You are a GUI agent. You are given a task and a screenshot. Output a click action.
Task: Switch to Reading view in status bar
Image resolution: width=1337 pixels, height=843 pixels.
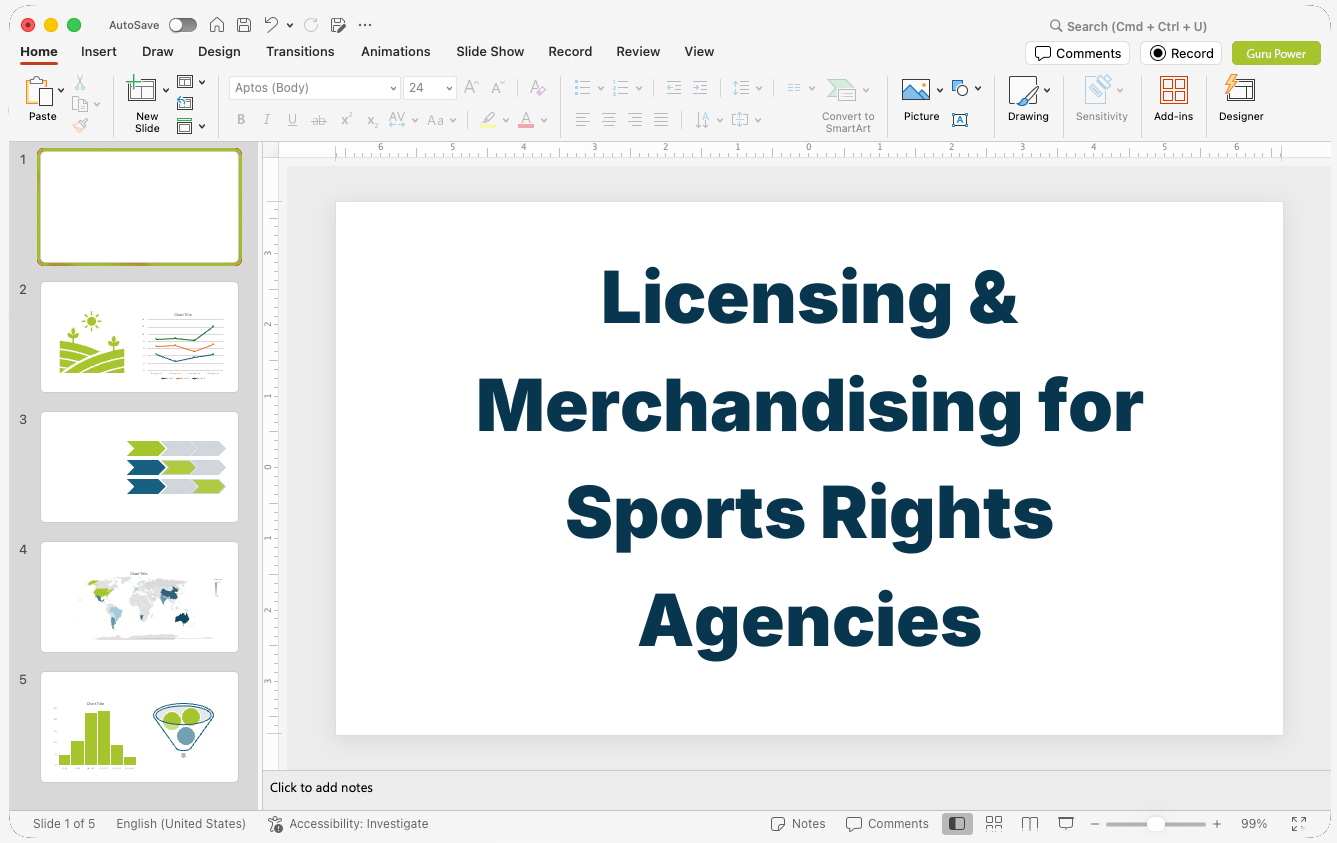(1030, 824)
